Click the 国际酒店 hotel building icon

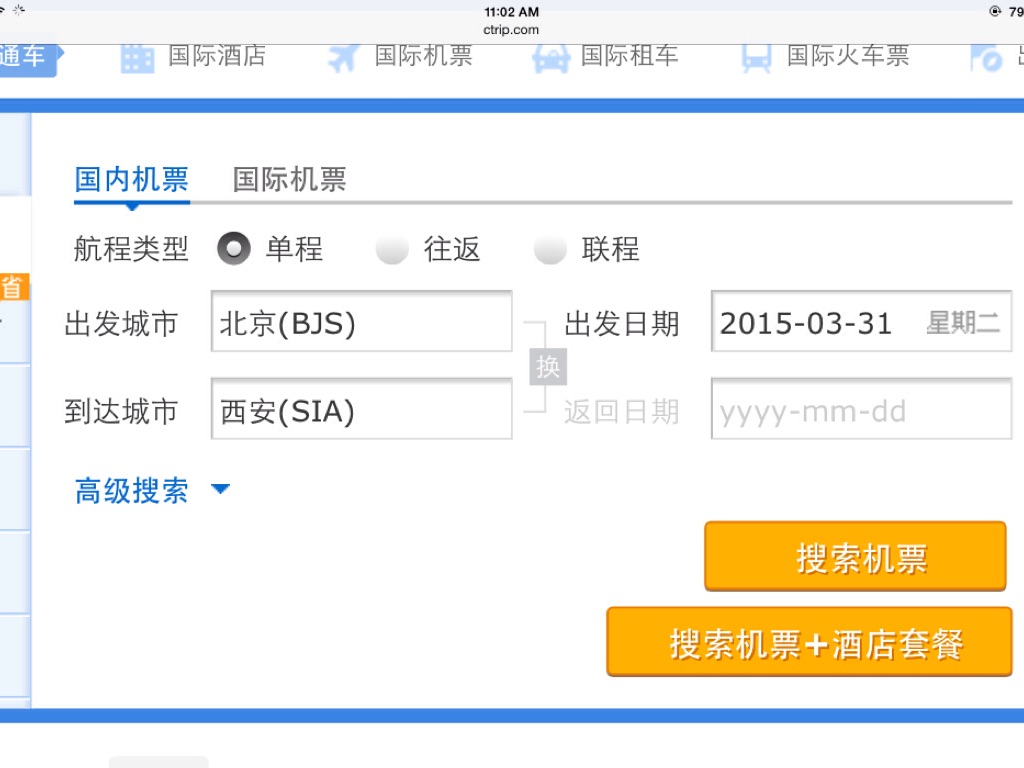click(137, 57)
